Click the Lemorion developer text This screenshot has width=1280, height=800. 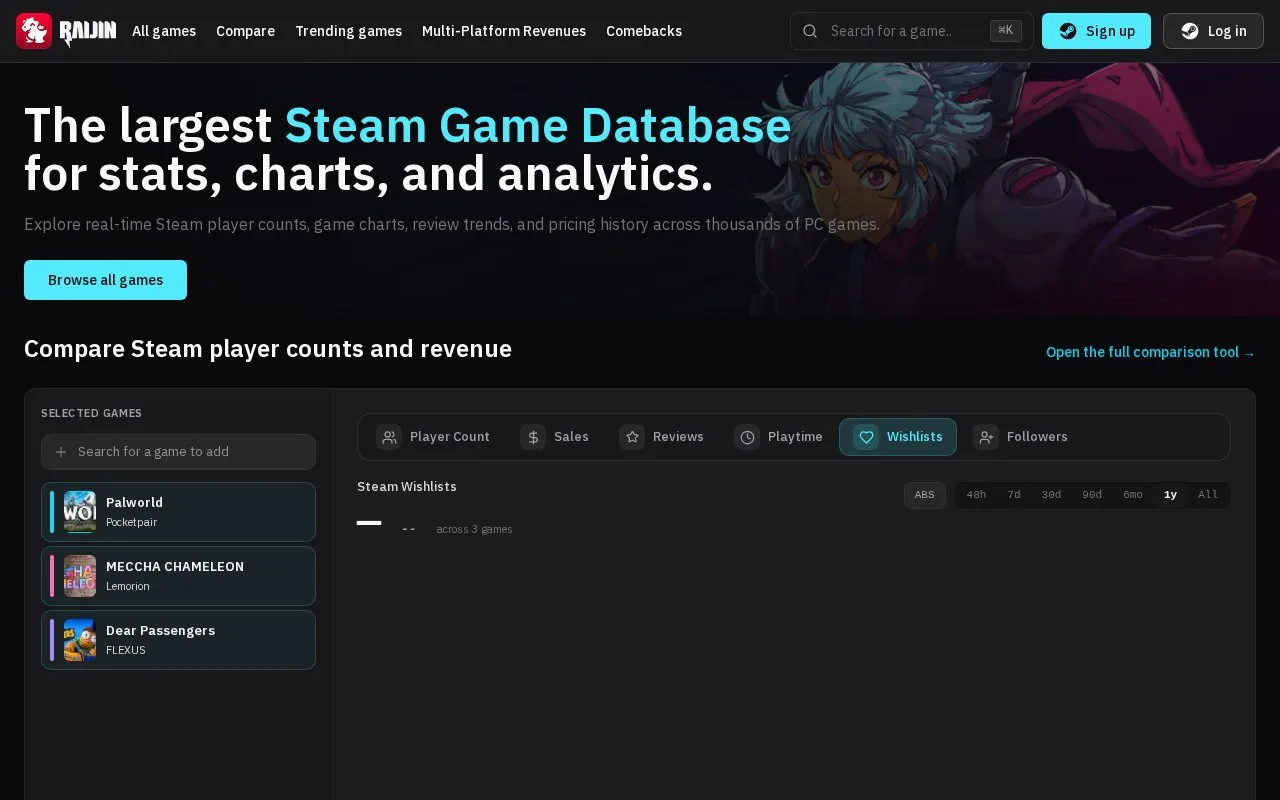tap(127, 586)
